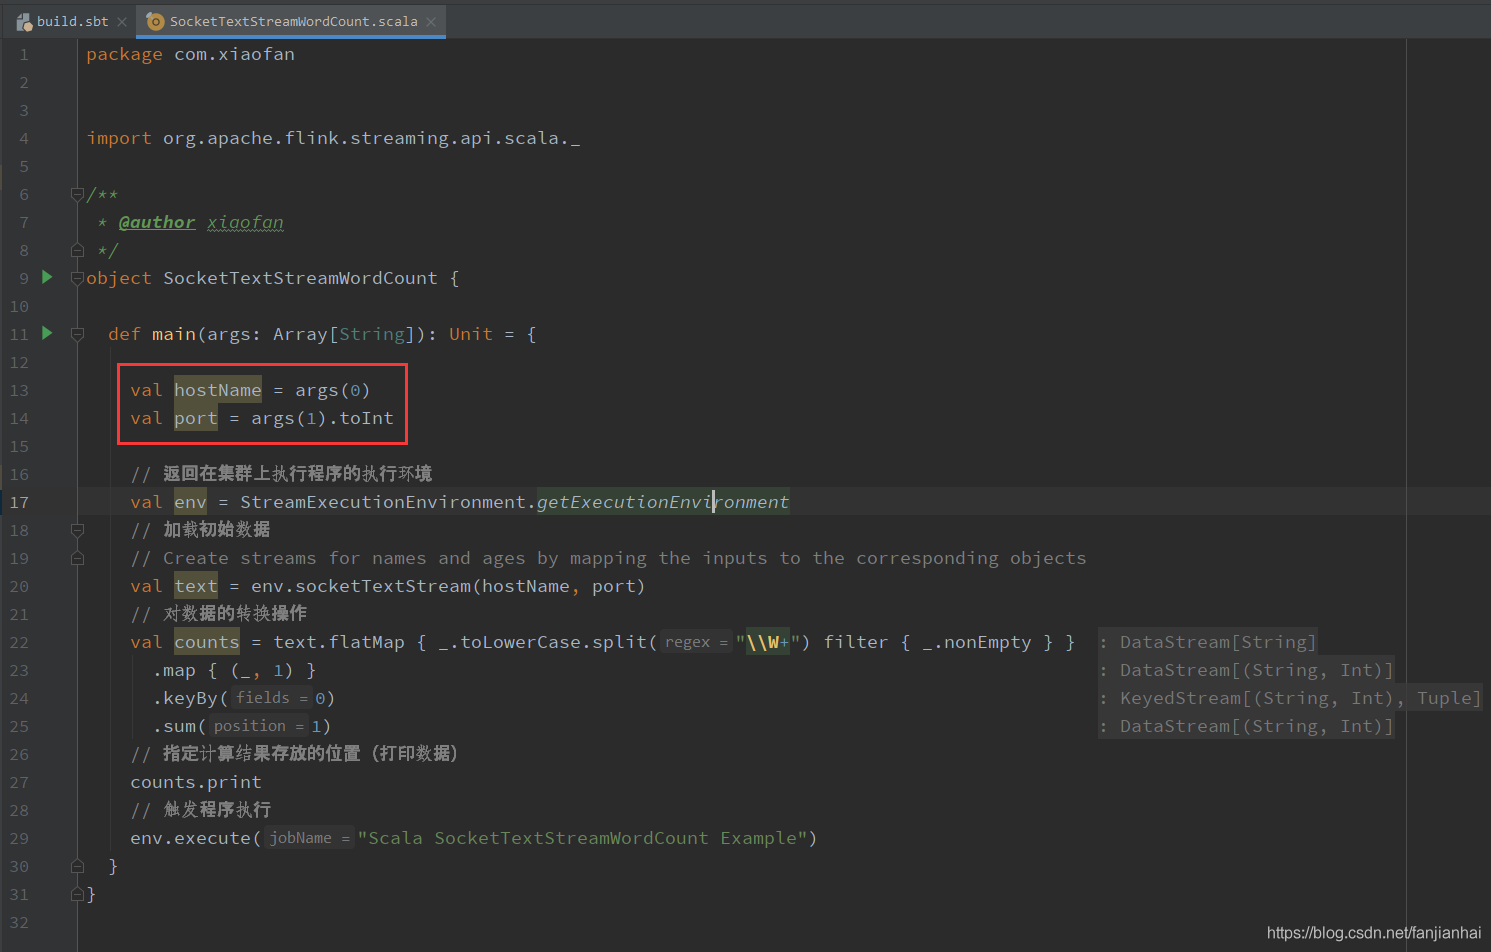The height and width of the screenshot is (952, 1491).
Task: Click the fields parameter hint in keyBy
Action: [272, 698]
